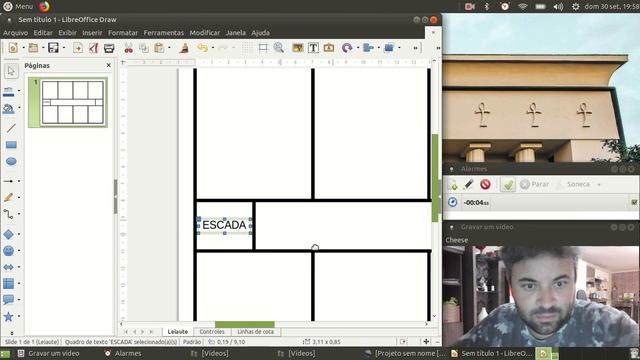The width and height of the screenshot is (640, 360).
Task: Open the dropdown beside Line Color
Action: point(19,91)
